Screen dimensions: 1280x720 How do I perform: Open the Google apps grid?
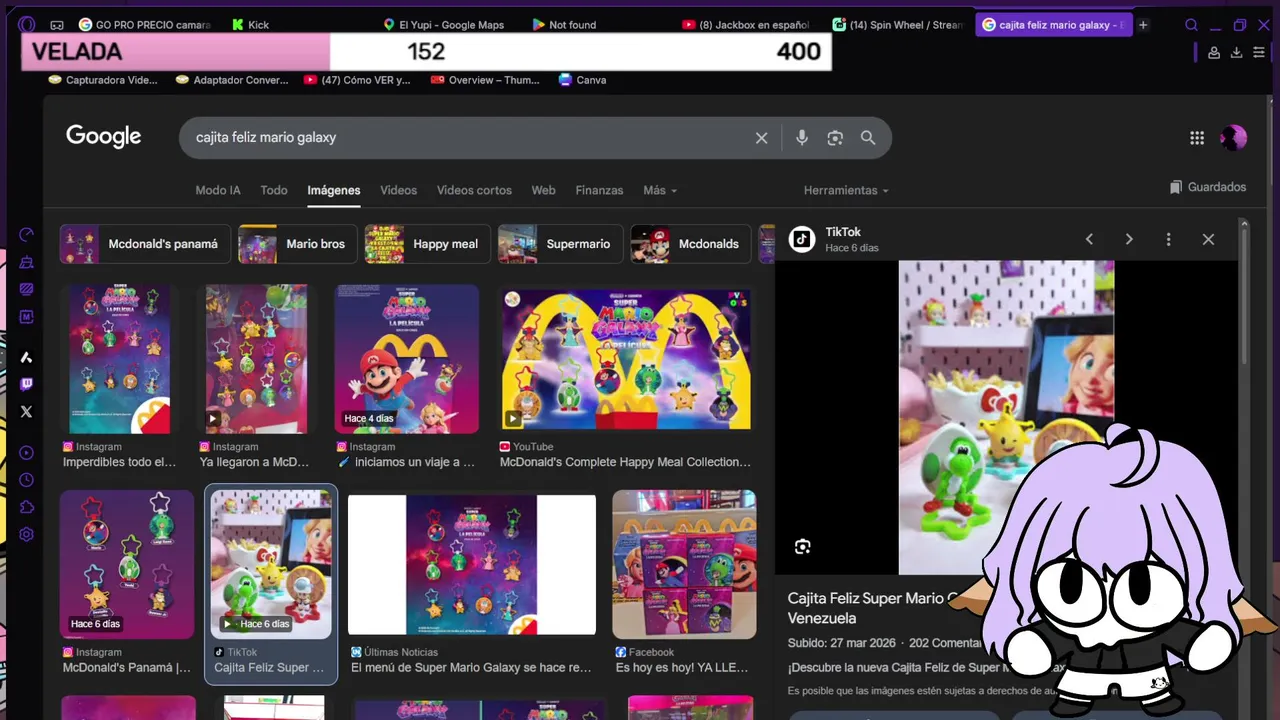click(1197, 138)
